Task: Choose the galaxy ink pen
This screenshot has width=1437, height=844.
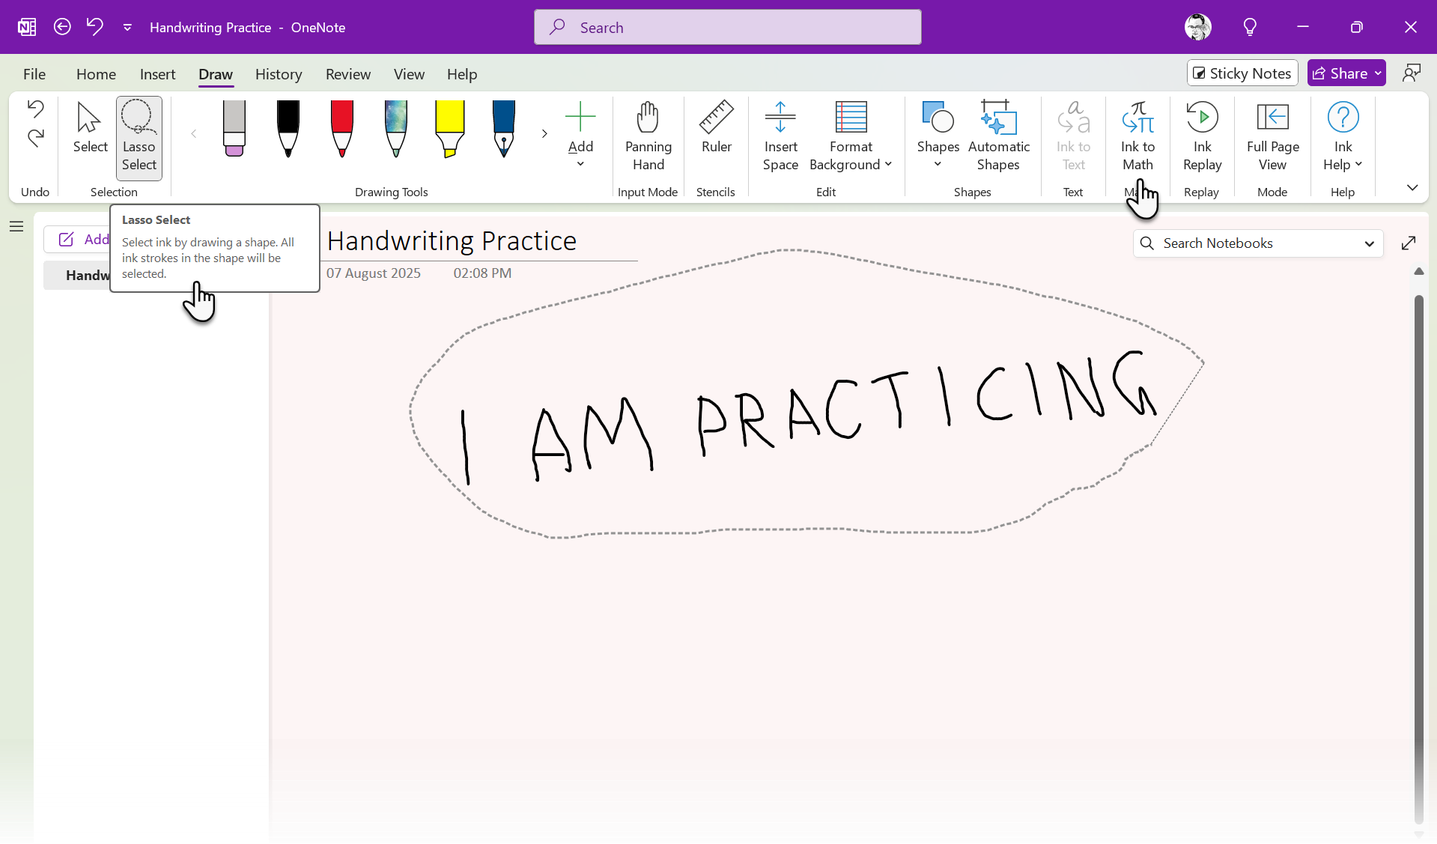Action: click(396, 129)
